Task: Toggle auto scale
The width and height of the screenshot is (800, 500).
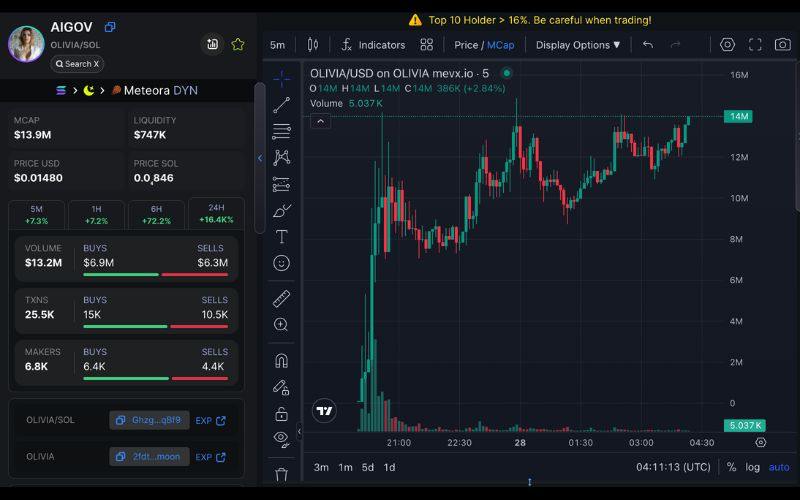Action: [779, 467]
